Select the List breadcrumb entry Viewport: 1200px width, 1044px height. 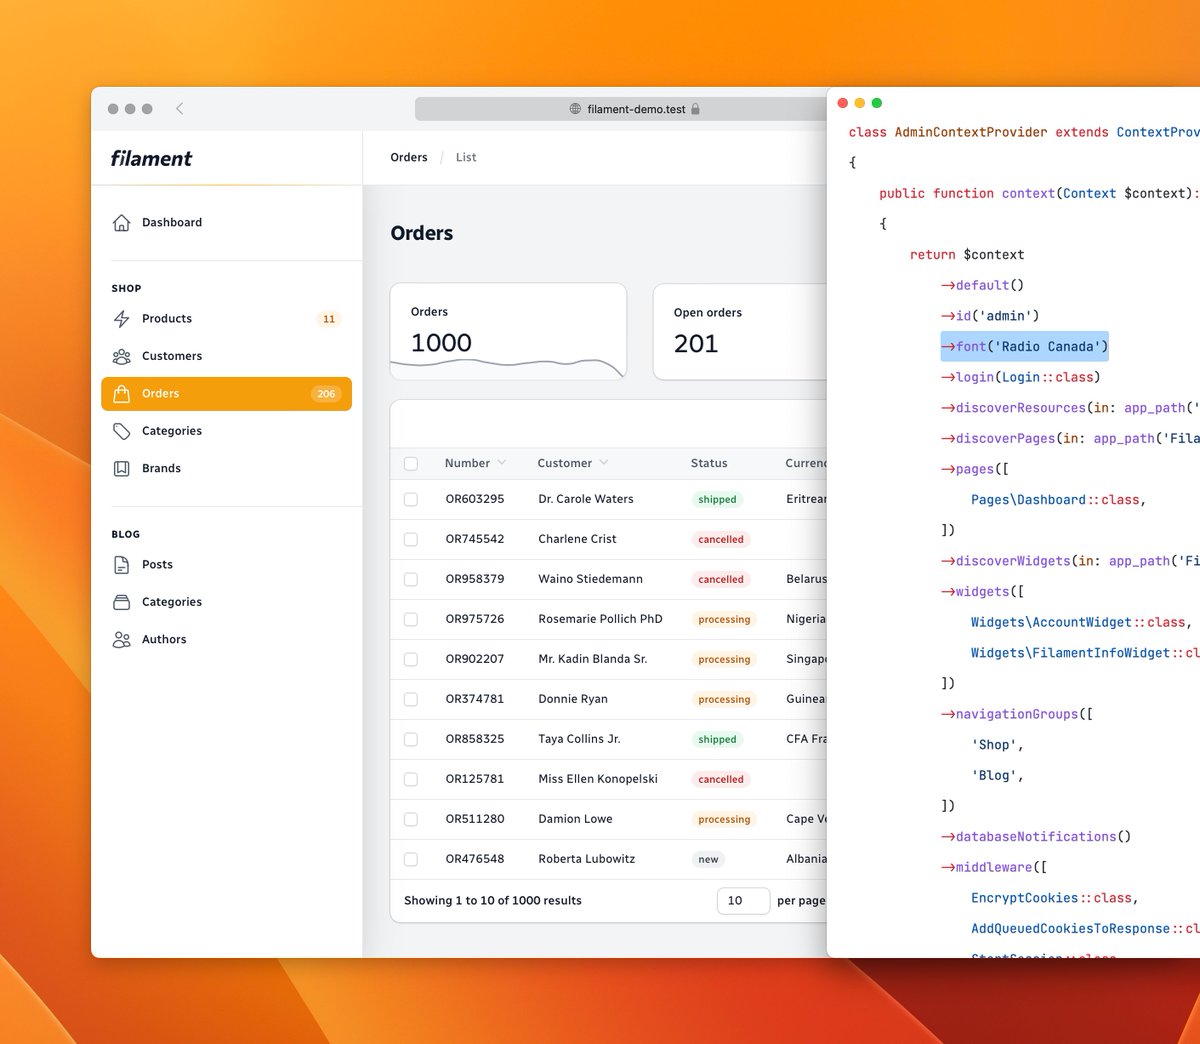click(x=465, y=157)
